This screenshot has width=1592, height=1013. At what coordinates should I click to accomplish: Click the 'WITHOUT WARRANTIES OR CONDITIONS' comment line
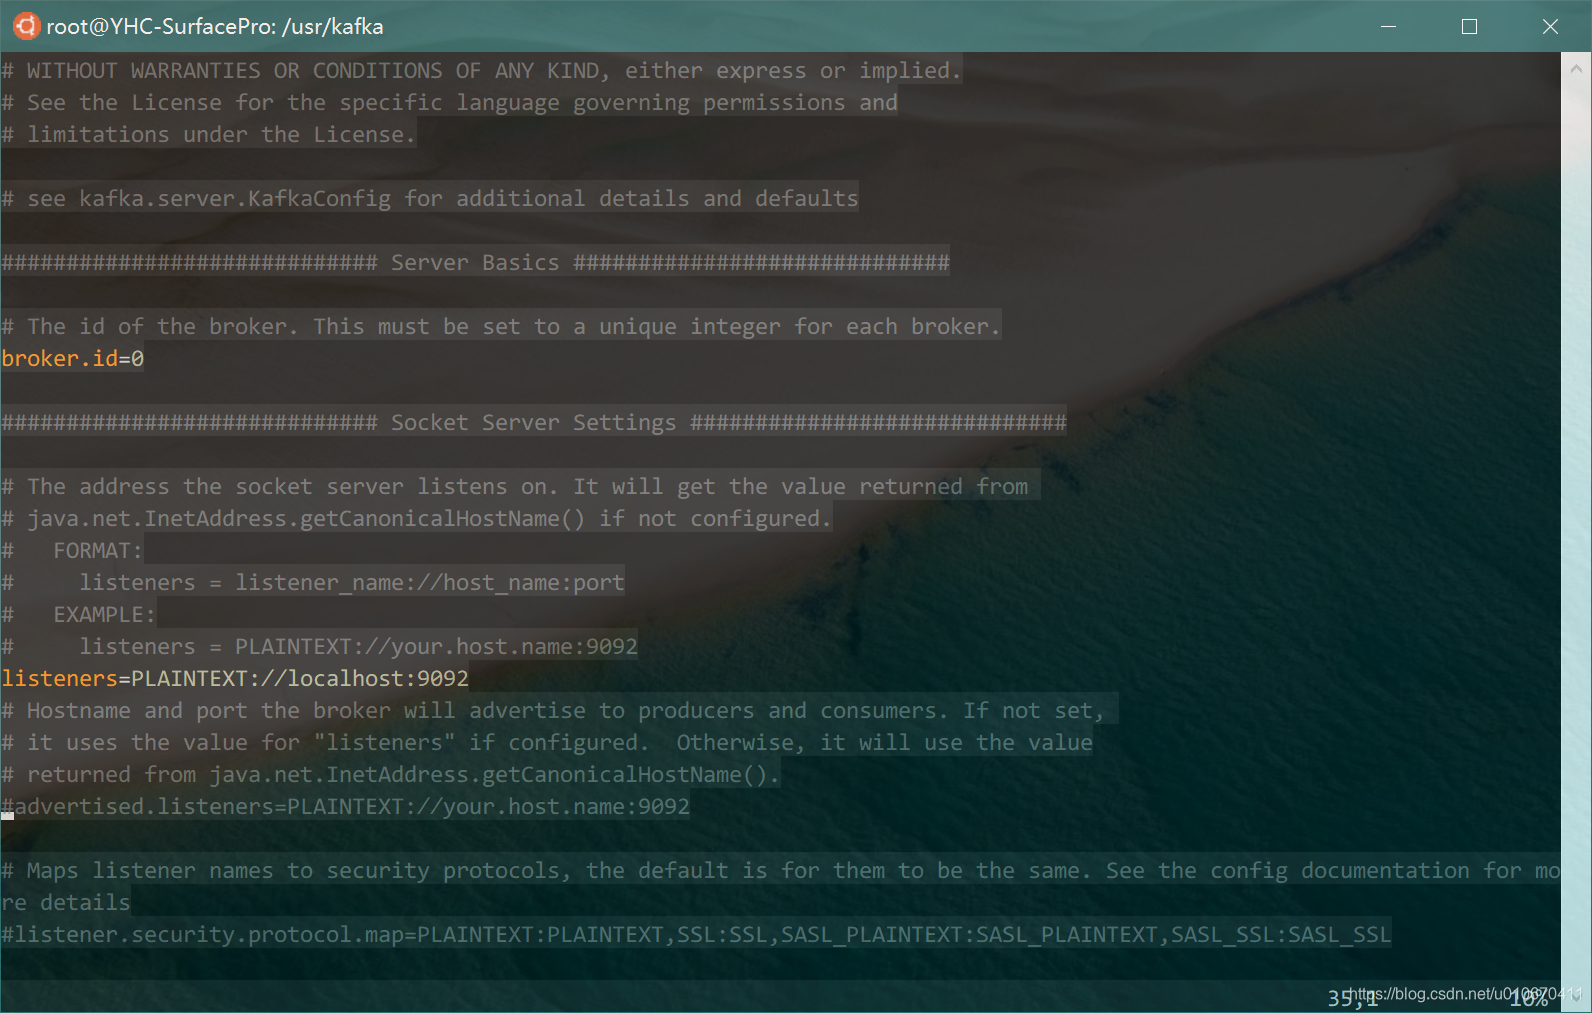pyautogui.click(x=482, y=70)
